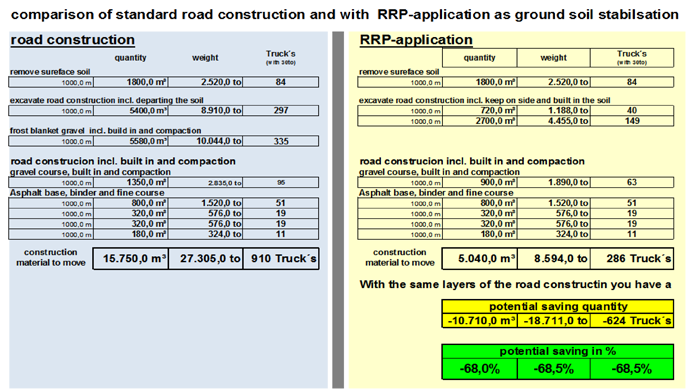This screenshot has height=392, width=697.
Task: Select the 5.040,0 m³ RRP total cell
Action: pyautogui.click(x=480, y=259)
